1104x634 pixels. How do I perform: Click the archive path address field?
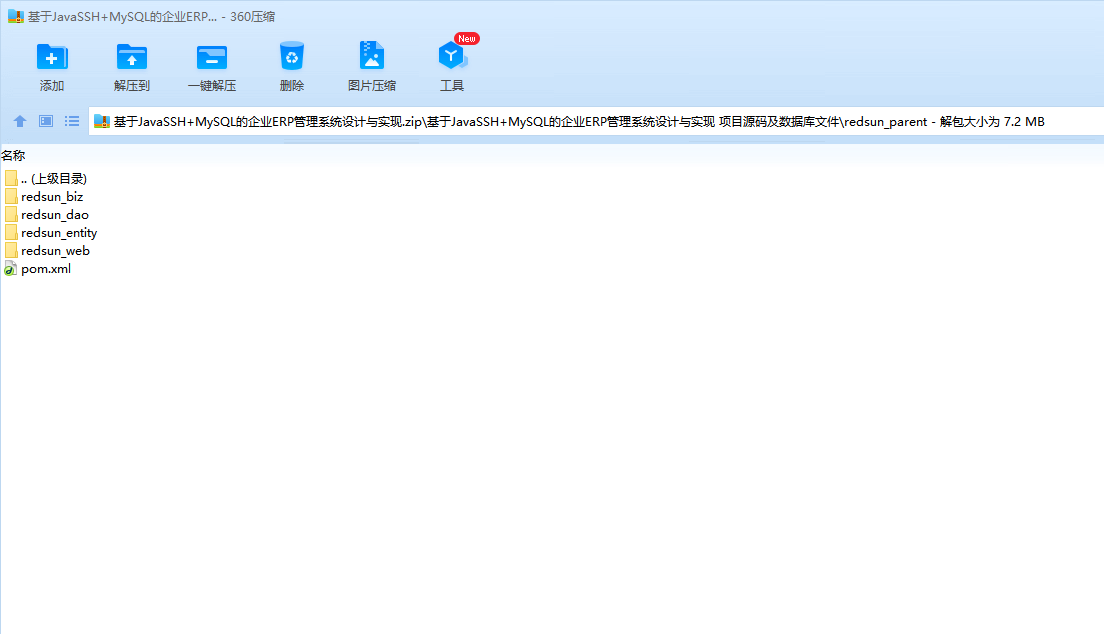596,121
